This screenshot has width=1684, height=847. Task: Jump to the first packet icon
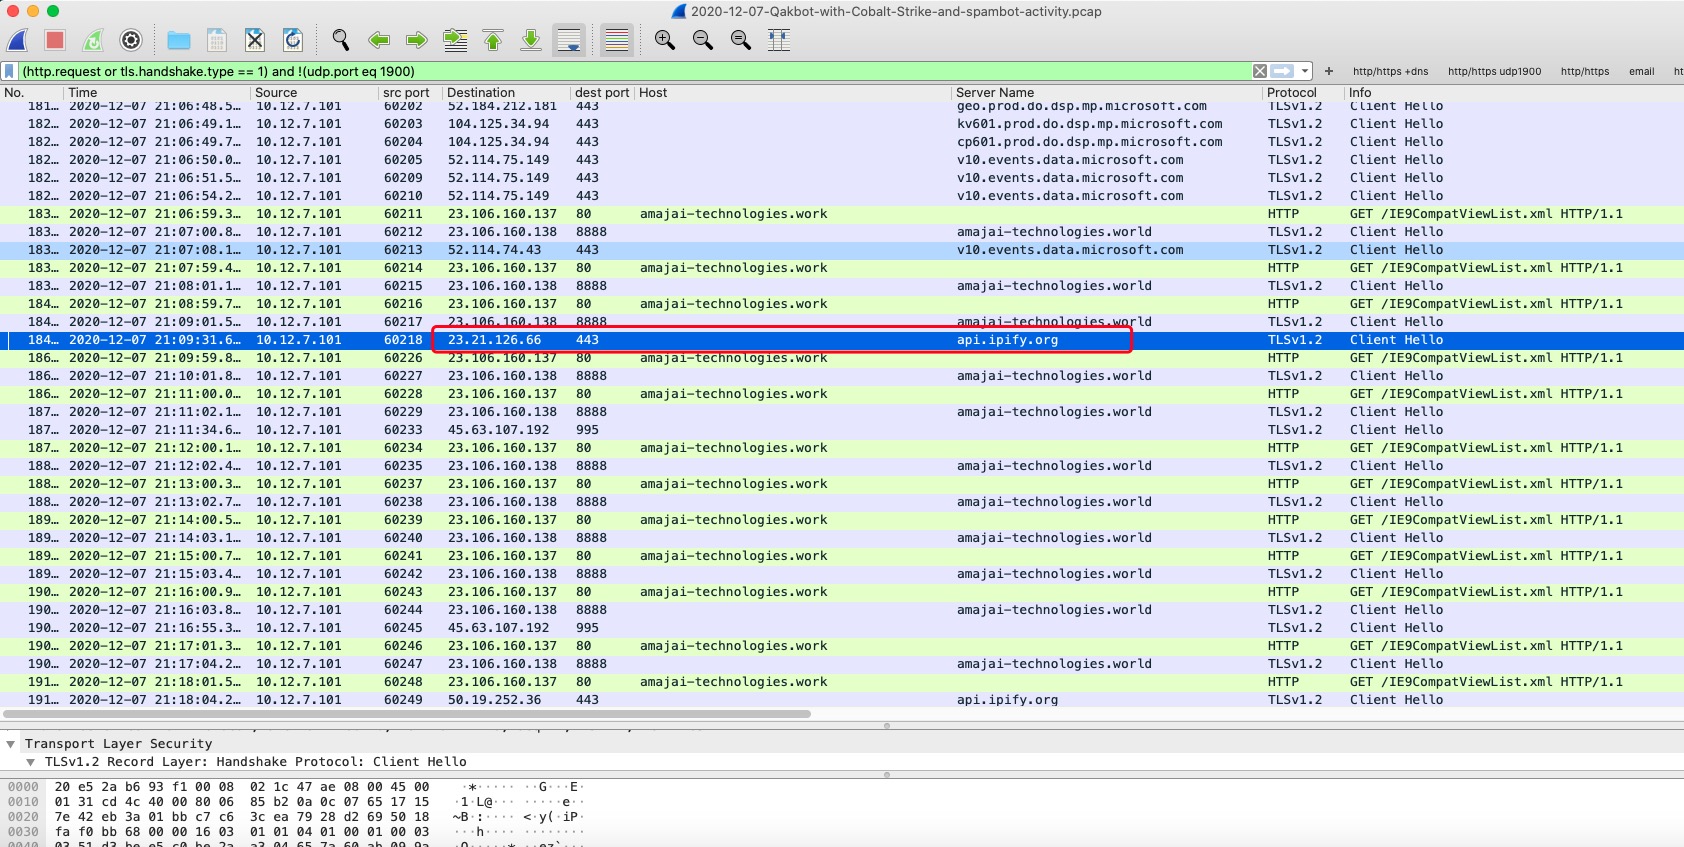coord(493,40)
